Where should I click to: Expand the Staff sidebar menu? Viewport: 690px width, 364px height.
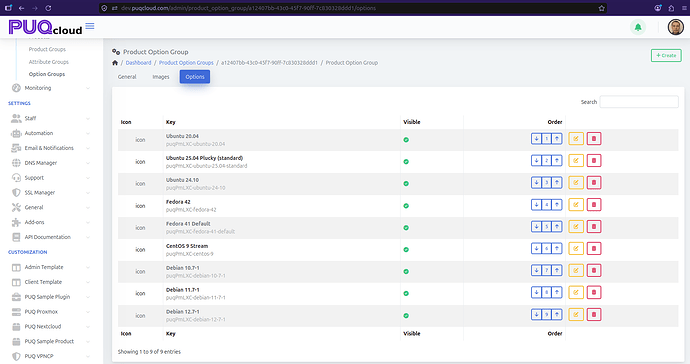tap(51, 118)
